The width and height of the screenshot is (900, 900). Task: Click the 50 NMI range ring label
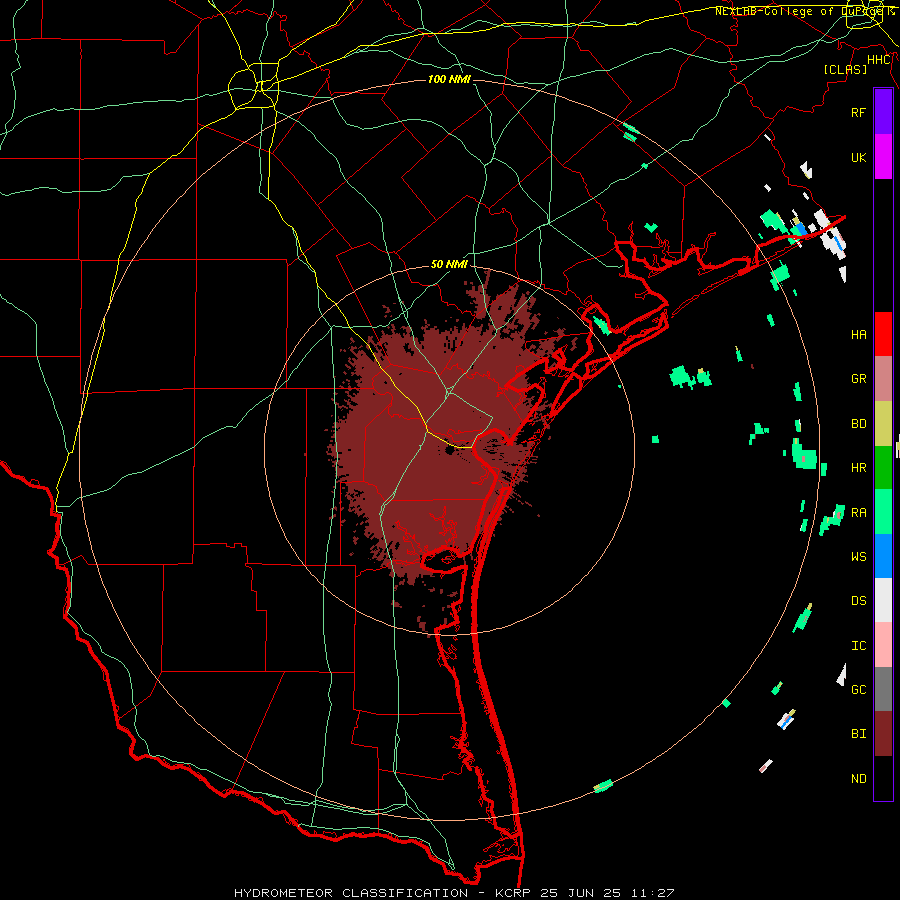tap(449, 264)
